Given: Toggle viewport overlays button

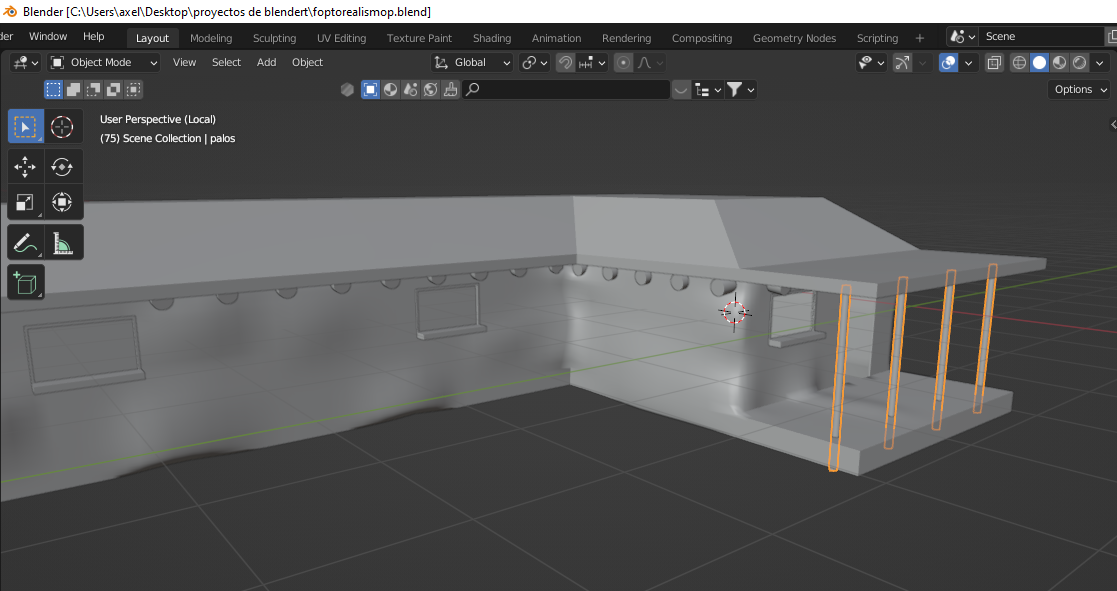Looking at the screenshot, I should (x=948, y=63).
